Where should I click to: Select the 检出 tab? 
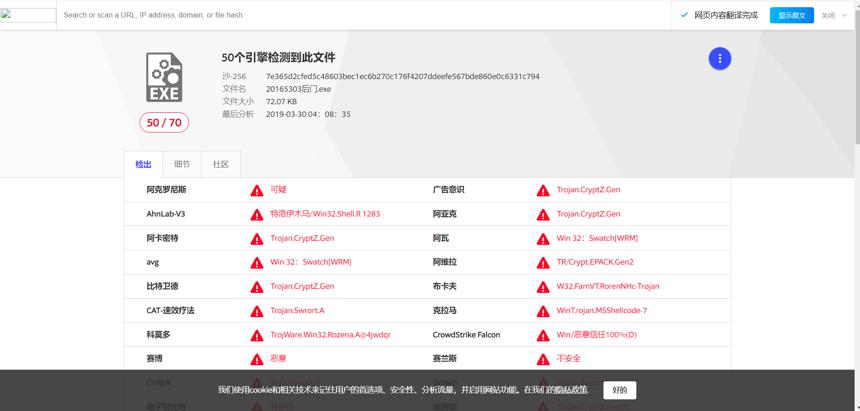pyautogui.click(x=143, y=164)
